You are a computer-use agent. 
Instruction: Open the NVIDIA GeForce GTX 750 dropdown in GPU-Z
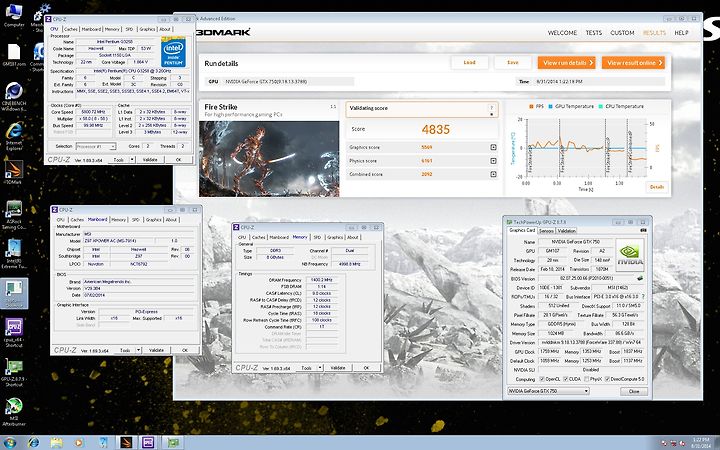(x=548, y=391)
